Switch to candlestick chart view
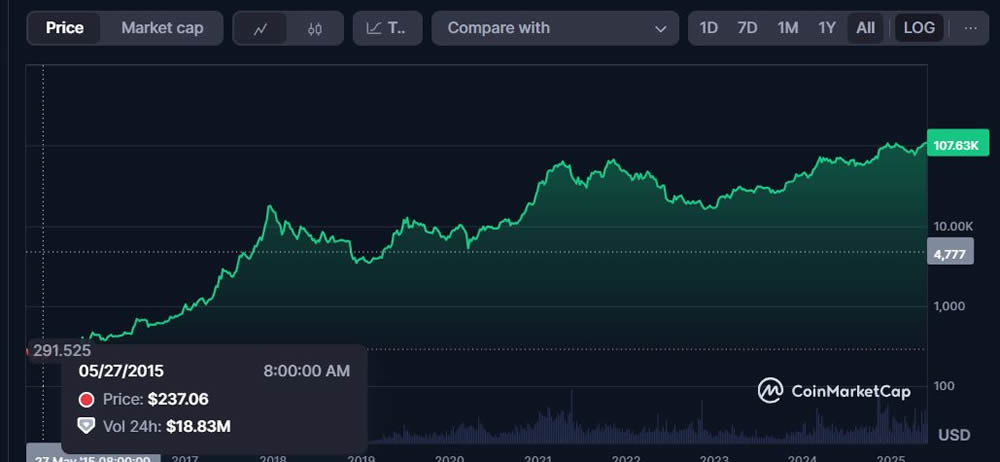 [x=315, y=28]
